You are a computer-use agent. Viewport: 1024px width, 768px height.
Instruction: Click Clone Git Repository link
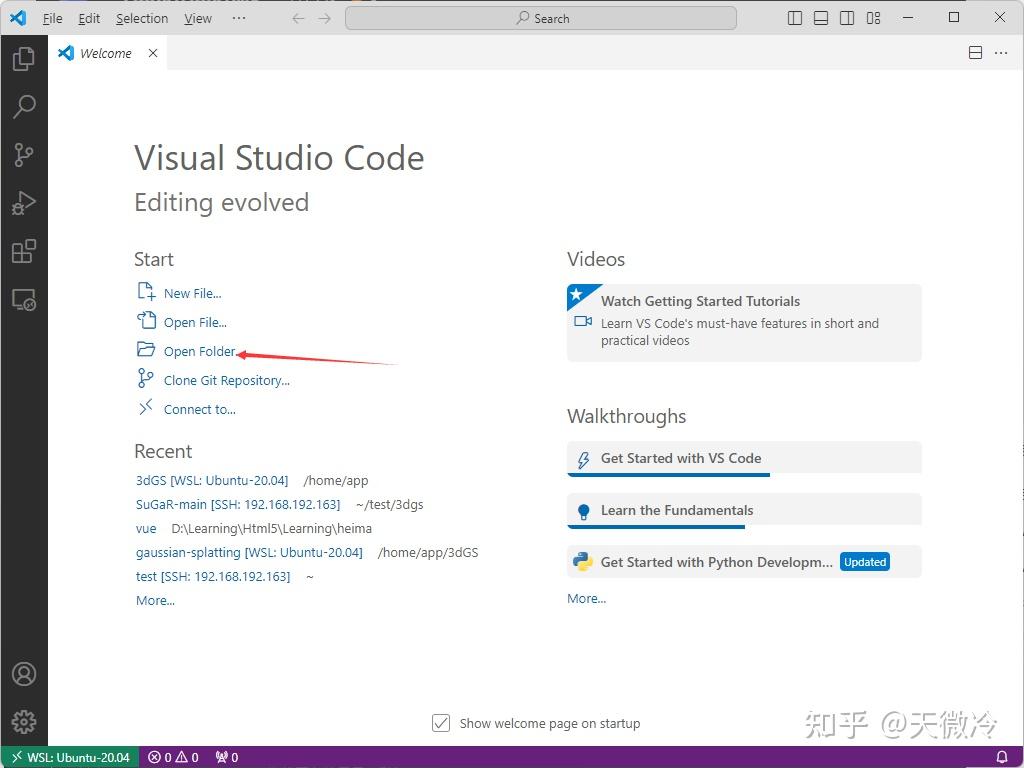(x=226, y=380)
